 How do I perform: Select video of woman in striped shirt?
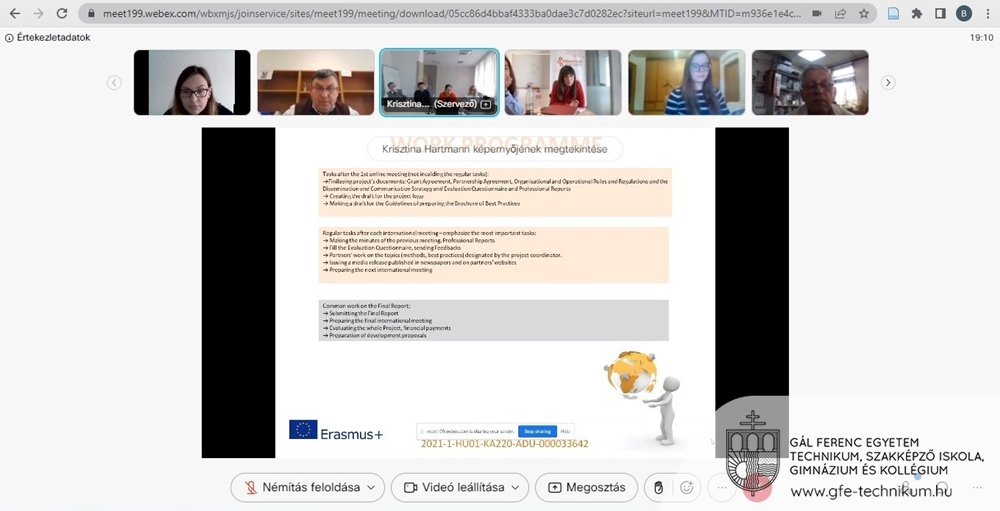coord(687,82)
